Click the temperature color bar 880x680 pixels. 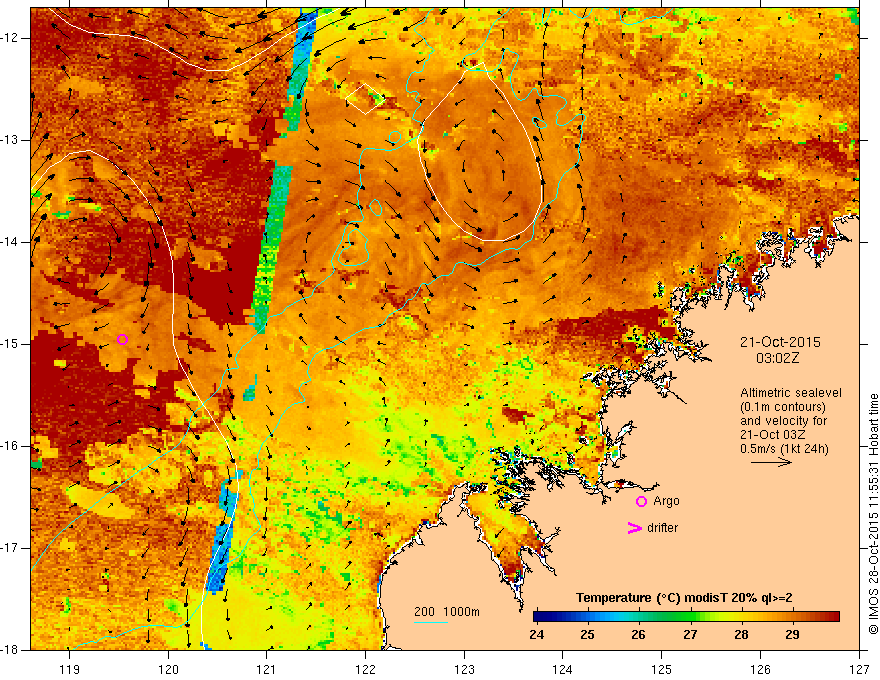pyautogui.click(x=686, y=617)
